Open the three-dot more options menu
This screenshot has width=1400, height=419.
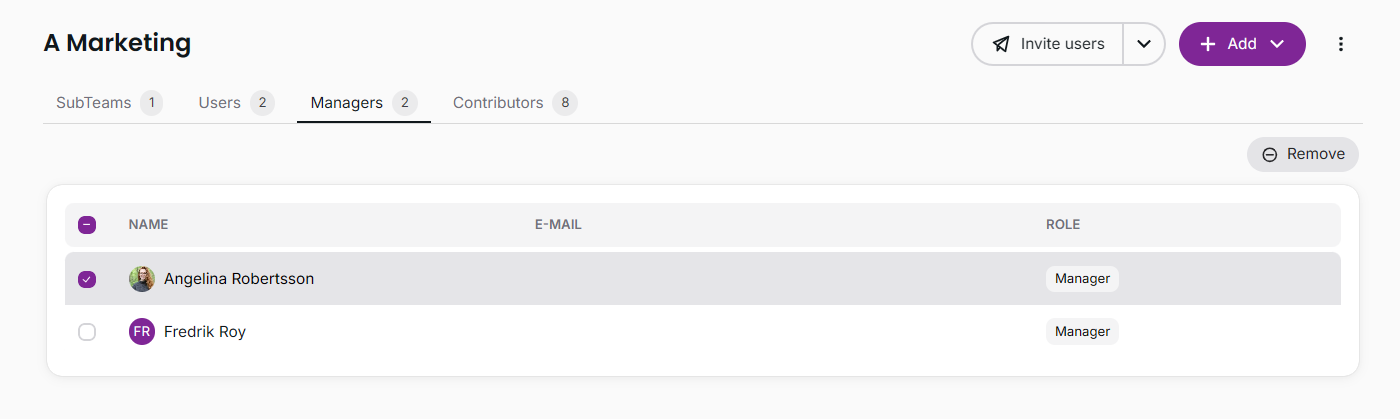click(1341, 44)
